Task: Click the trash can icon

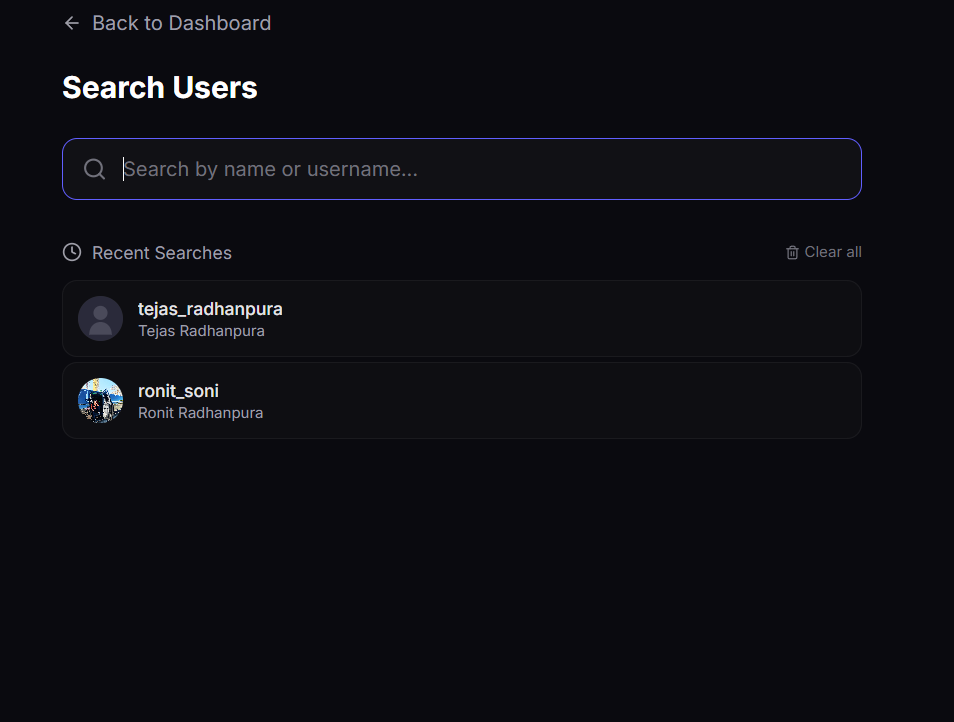Action: [x=792, y=252]
